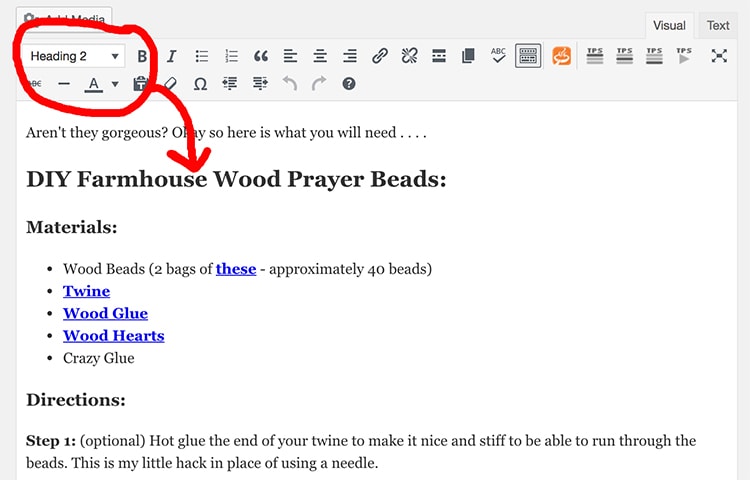
Task: Click the clear formatting eraser icon
Action: (170, 84)
